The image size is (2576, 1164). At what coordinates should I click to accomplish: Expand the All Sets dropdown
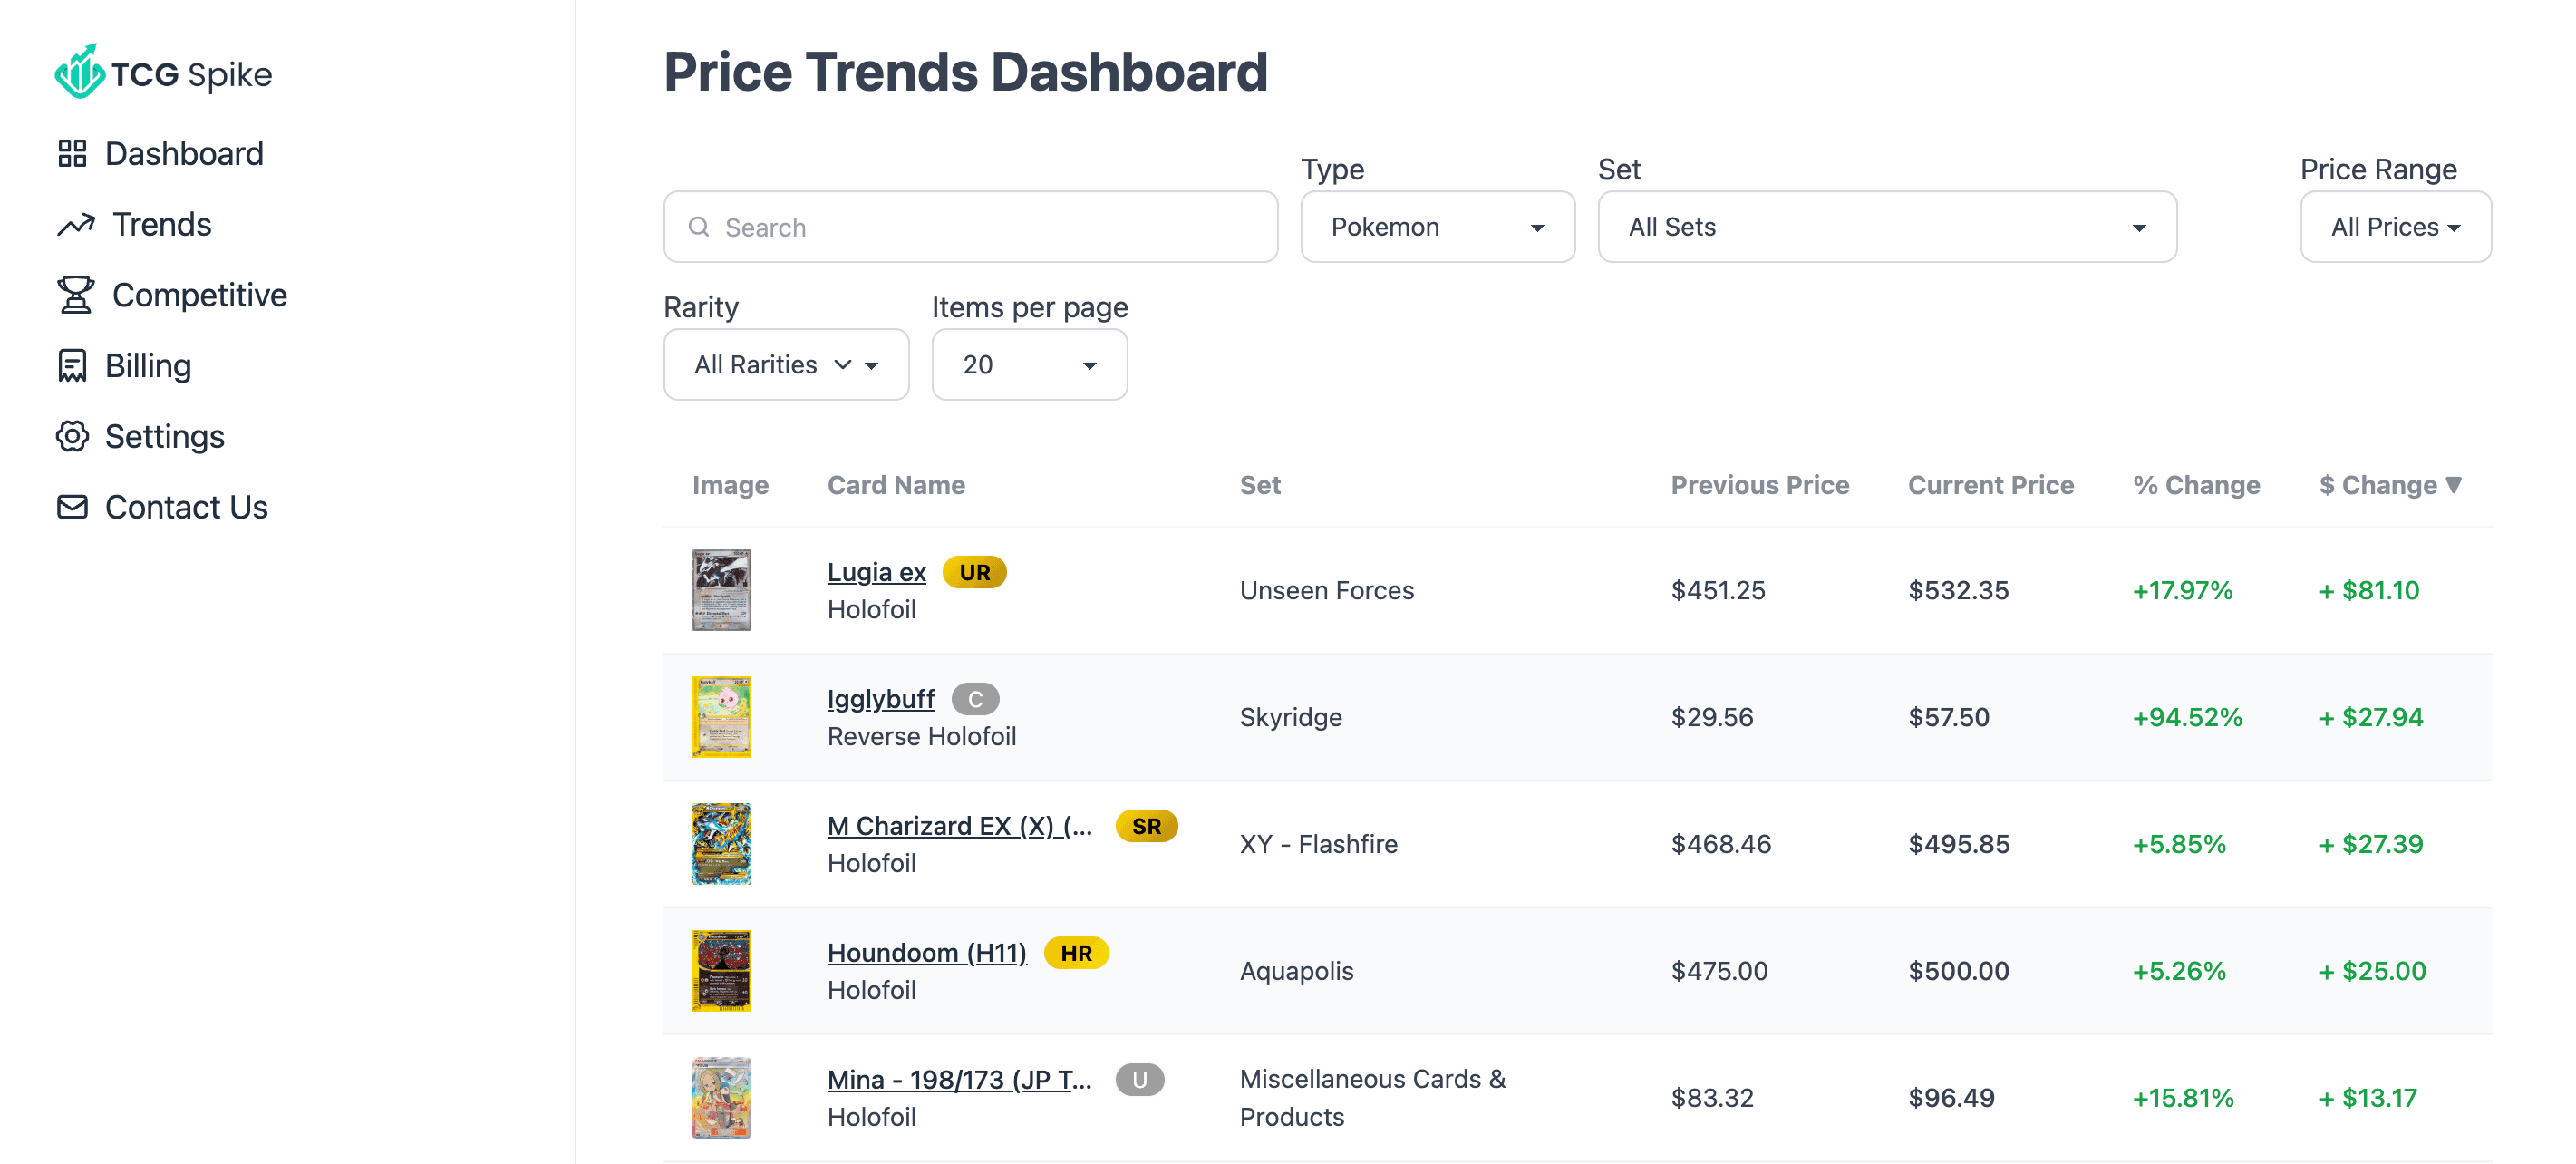tap(1885, 227)
